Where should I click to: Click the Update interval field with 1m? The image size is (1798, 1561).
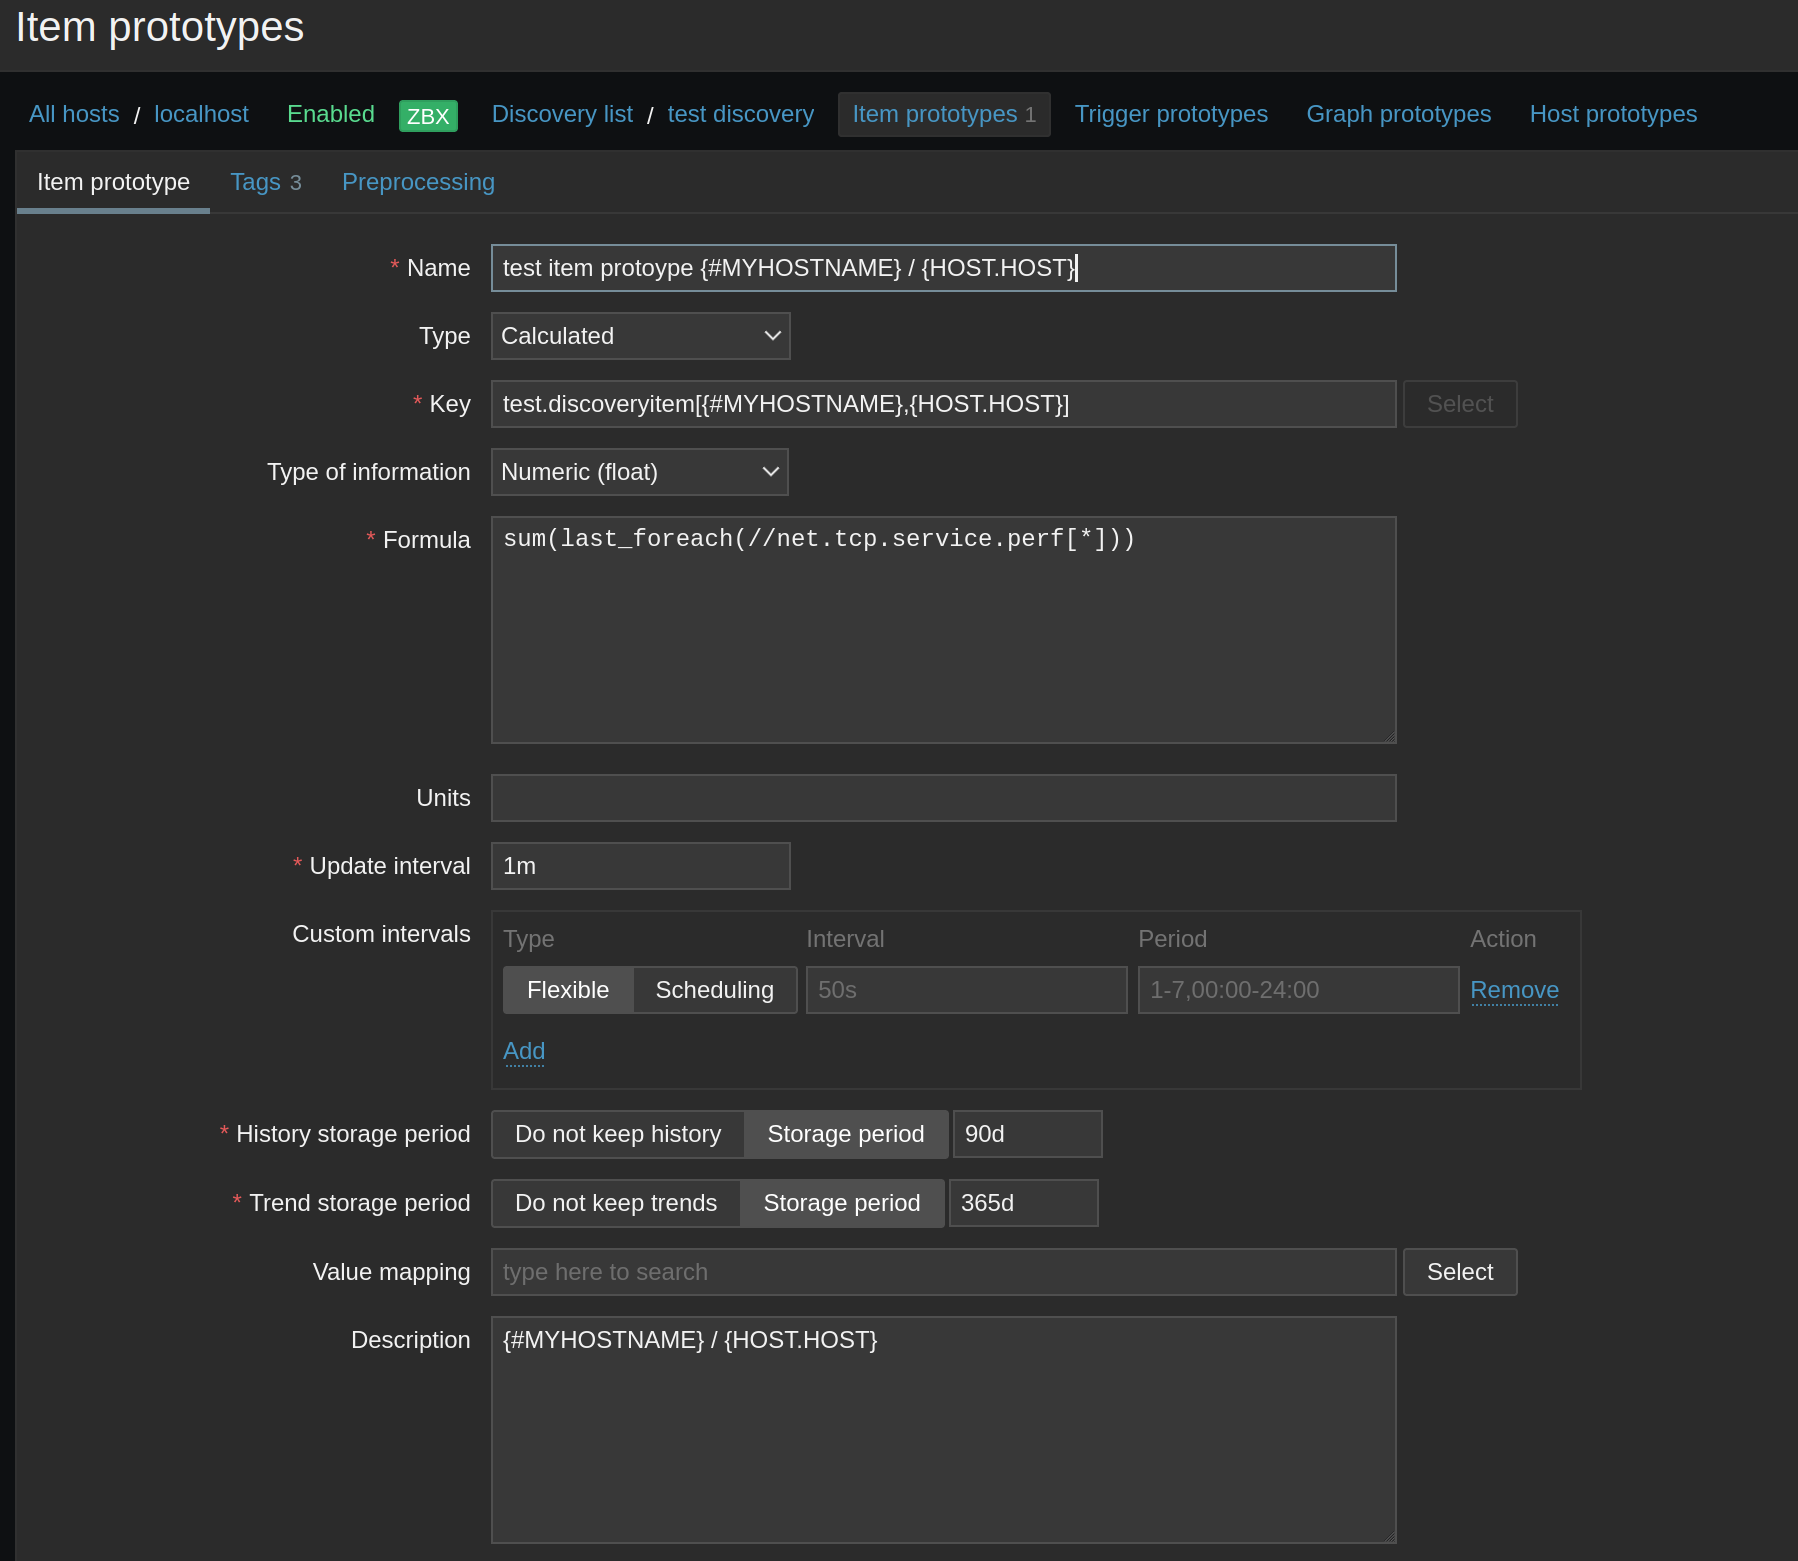(x=641, y=866)
